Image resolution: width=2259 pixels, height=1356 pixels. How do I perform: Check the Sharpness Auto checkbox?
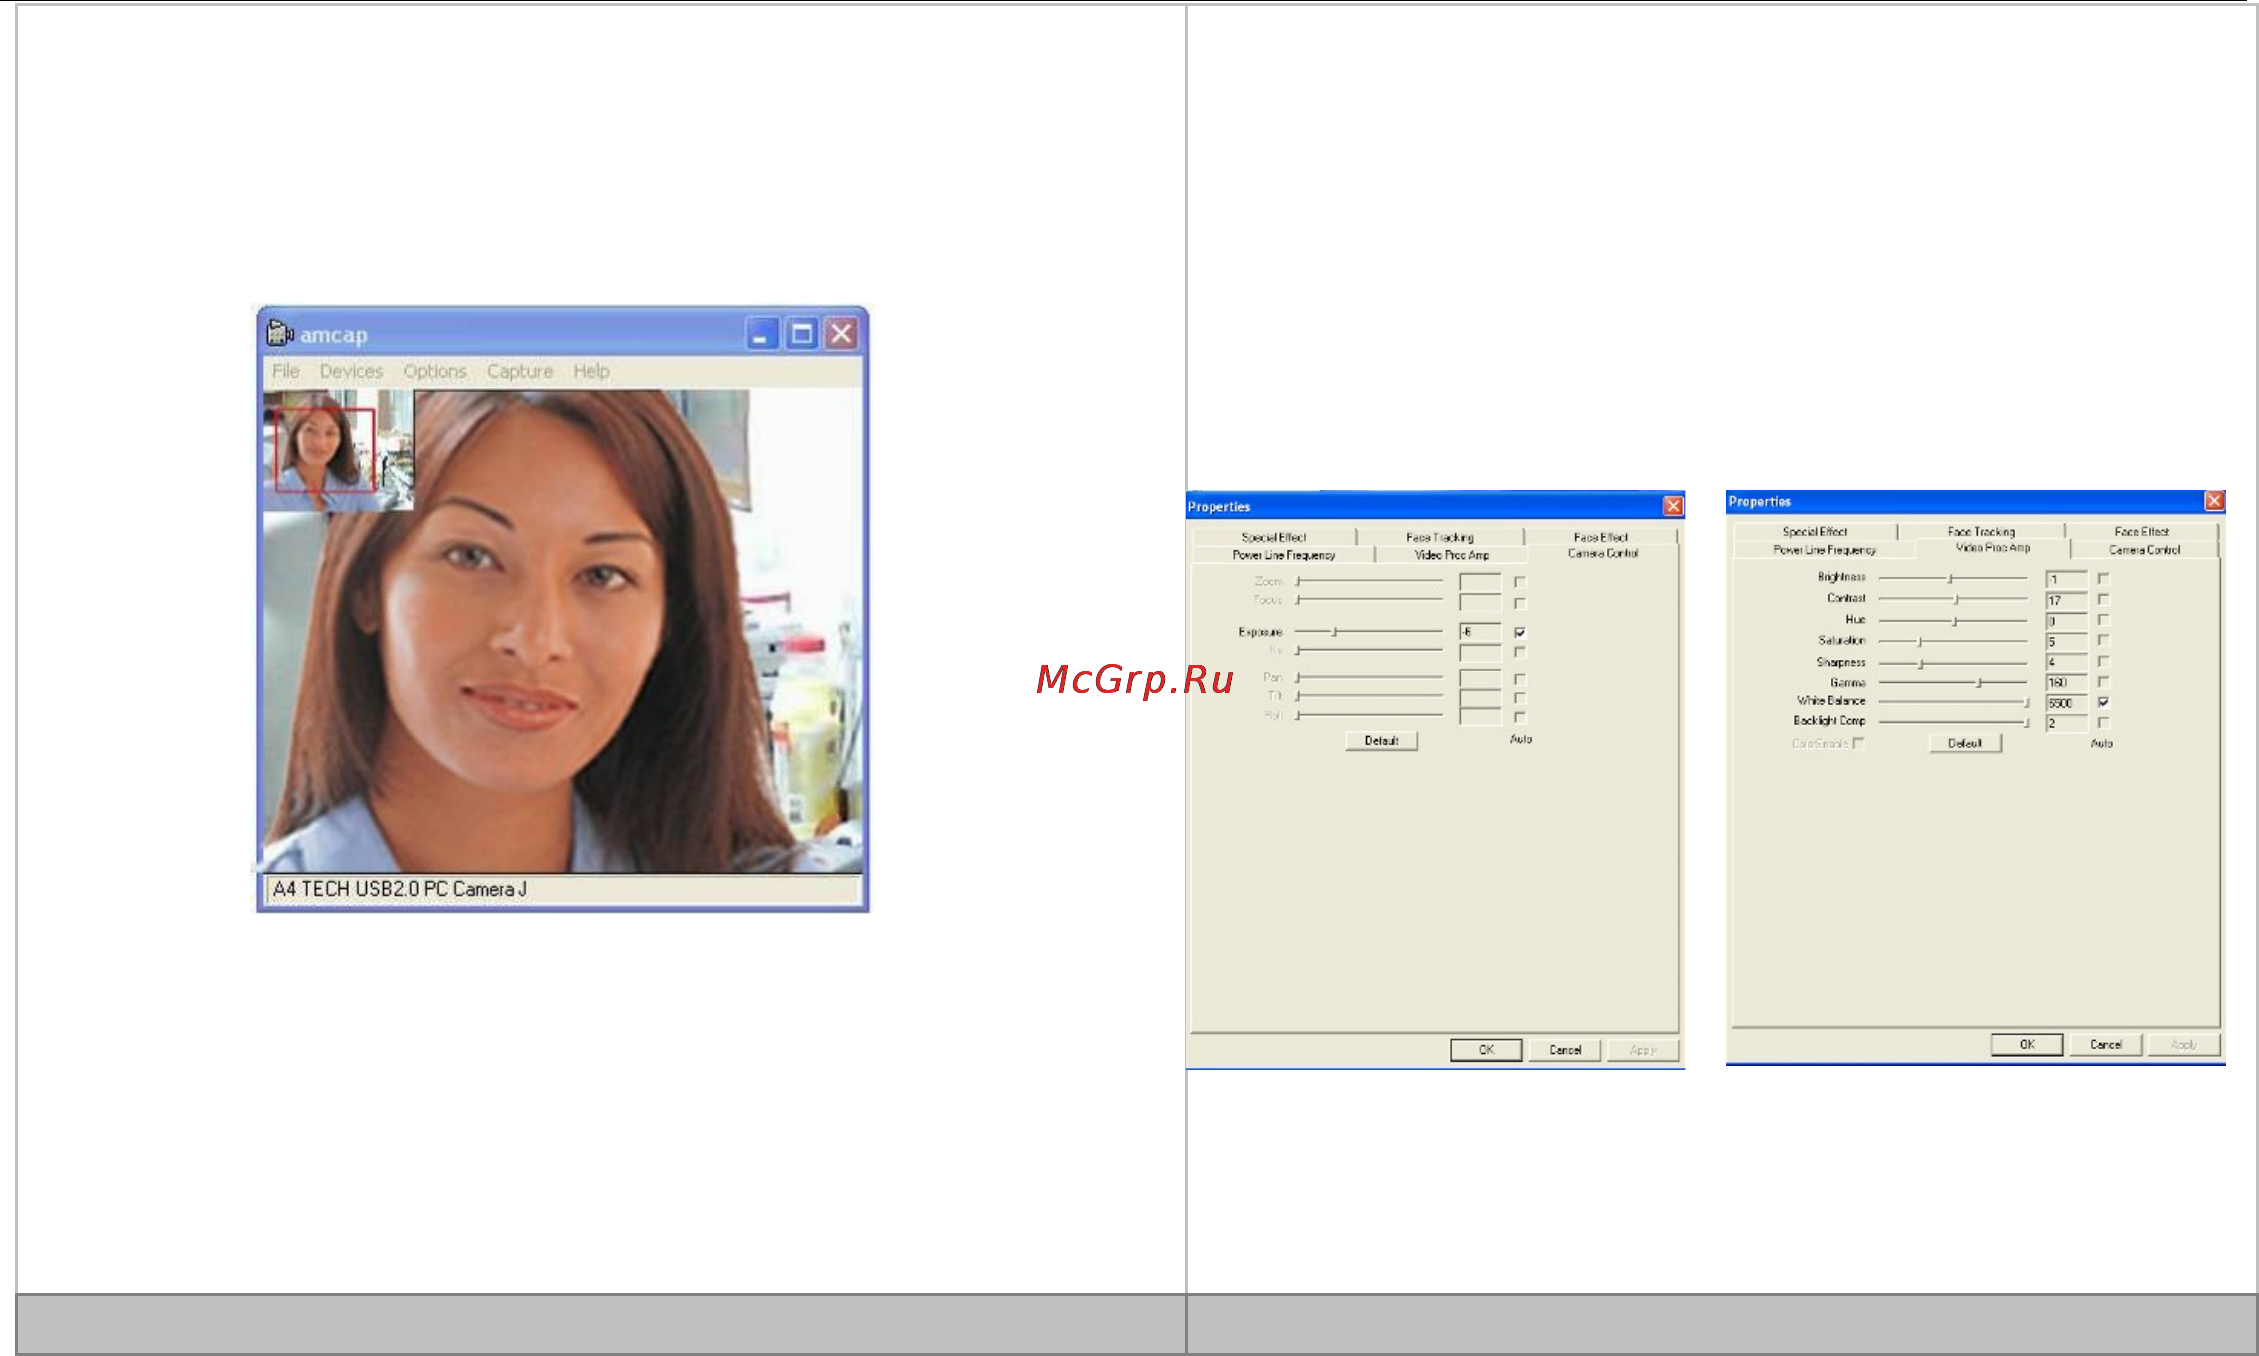click(x=2103, y=661)
